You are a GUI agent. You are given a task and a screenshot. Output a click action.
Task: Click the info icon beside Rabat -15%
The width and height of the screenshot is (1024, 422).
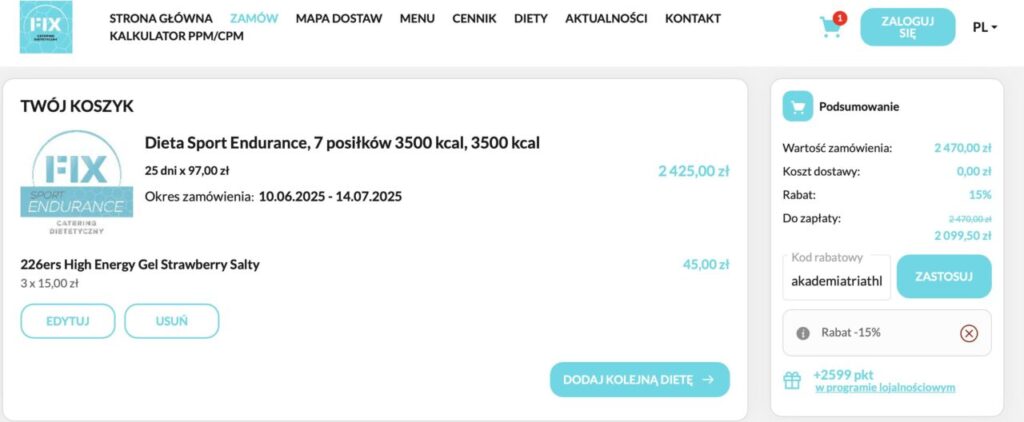pyautogui.click(x=802, y=333)
